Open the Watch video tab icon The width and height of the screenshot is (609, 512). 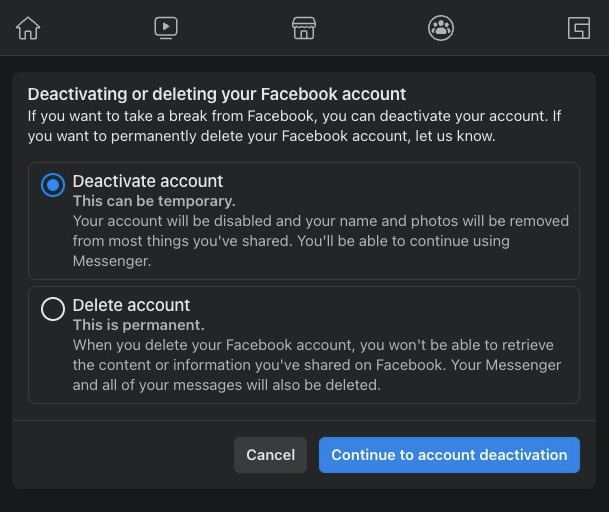click(x=166, y=28)
